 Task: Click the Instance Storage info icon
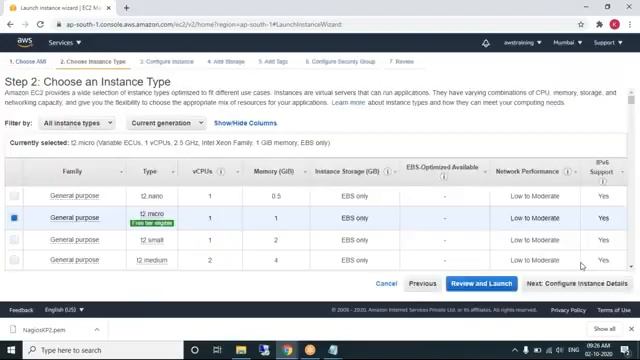coord(387,172)
